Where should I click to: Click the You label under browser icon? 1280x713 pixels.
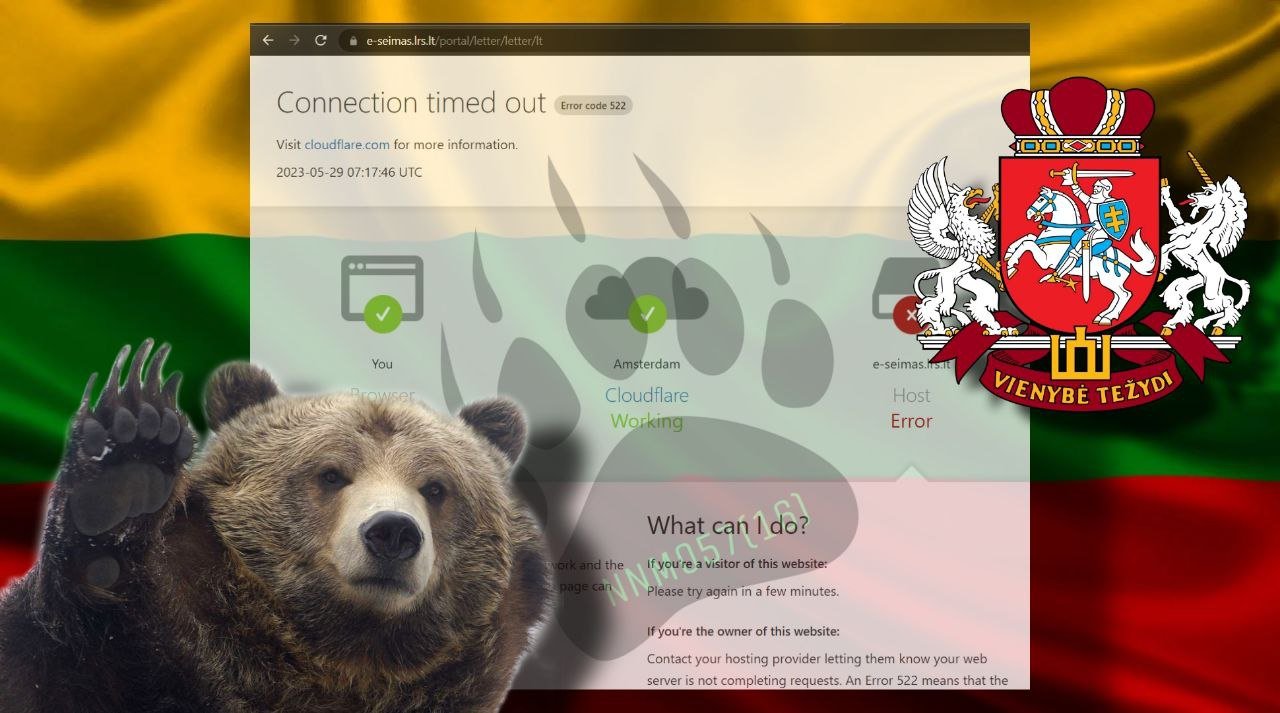[x=382, y=364]
